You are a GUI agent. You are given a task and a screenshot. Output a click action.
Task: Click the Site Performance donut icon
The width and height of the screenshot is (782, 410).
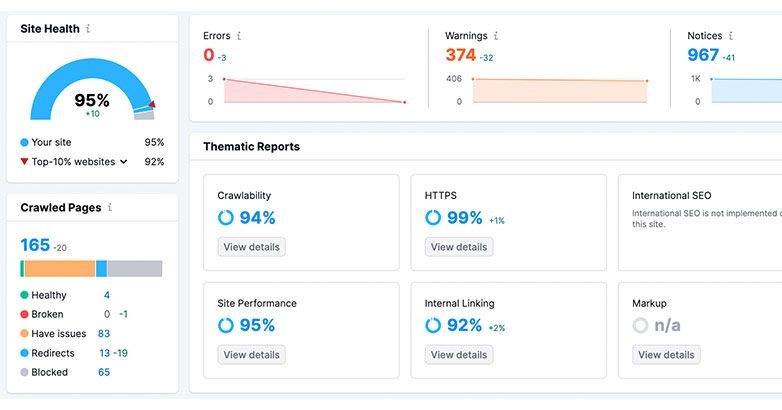[225, 325]
